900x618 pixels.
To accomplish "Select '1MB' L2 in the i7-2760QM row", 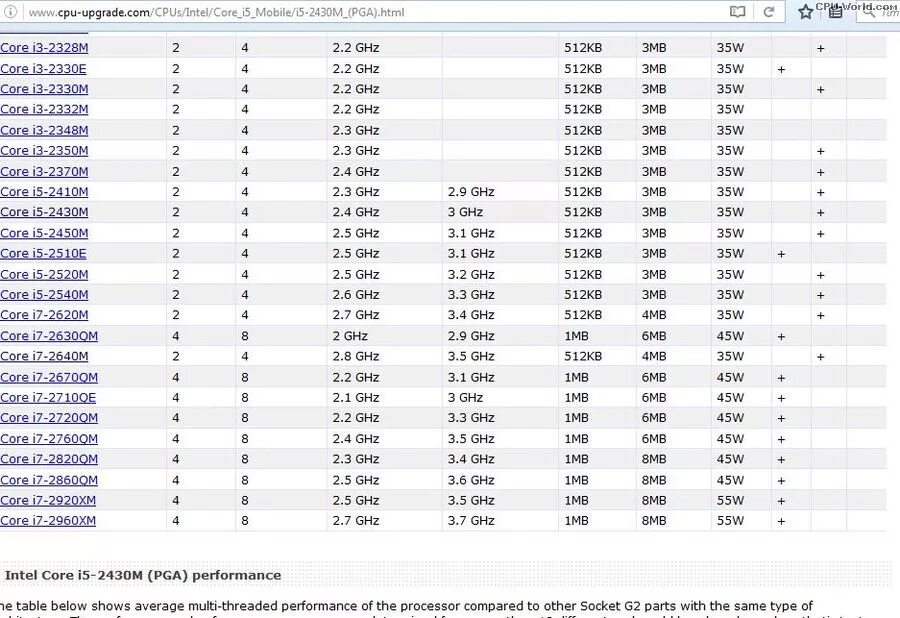I will point(576,438).
